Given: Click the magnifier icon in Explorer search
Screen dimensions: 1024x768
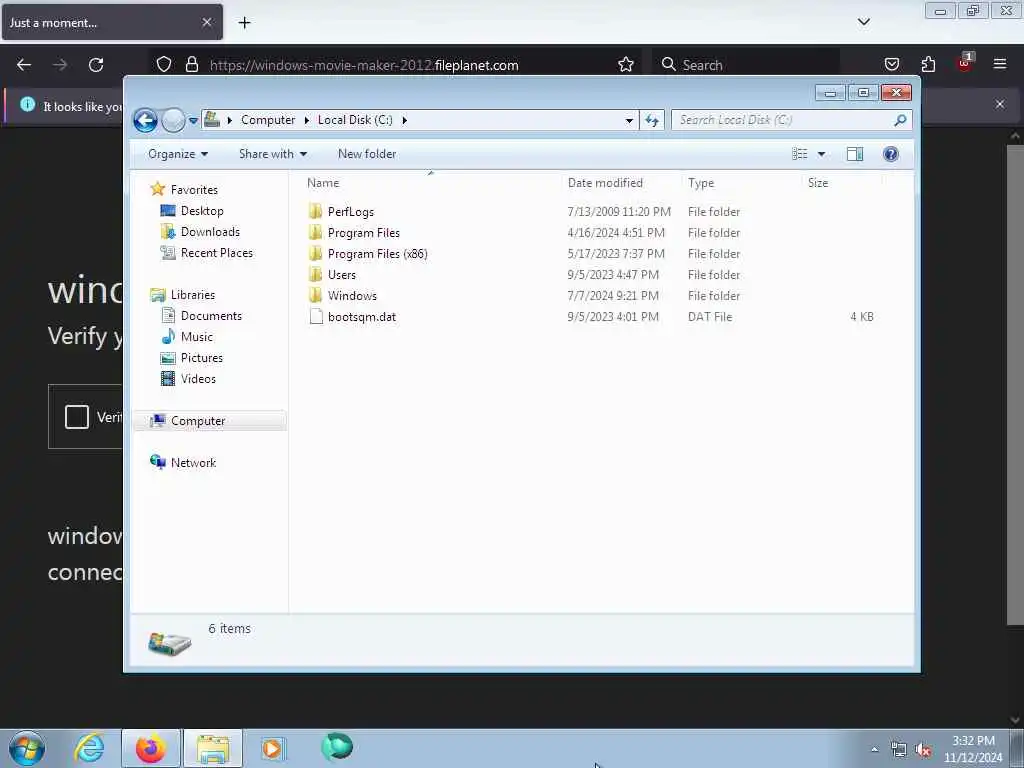Looking at the screenshot, I should pyautogui.click(x=900, y=120).
